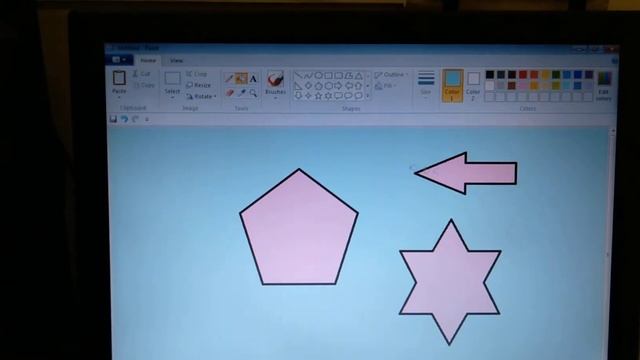The image size is (640, 360).
Task: Choose the Triangle shape in top row
Action: pos(358,76)
